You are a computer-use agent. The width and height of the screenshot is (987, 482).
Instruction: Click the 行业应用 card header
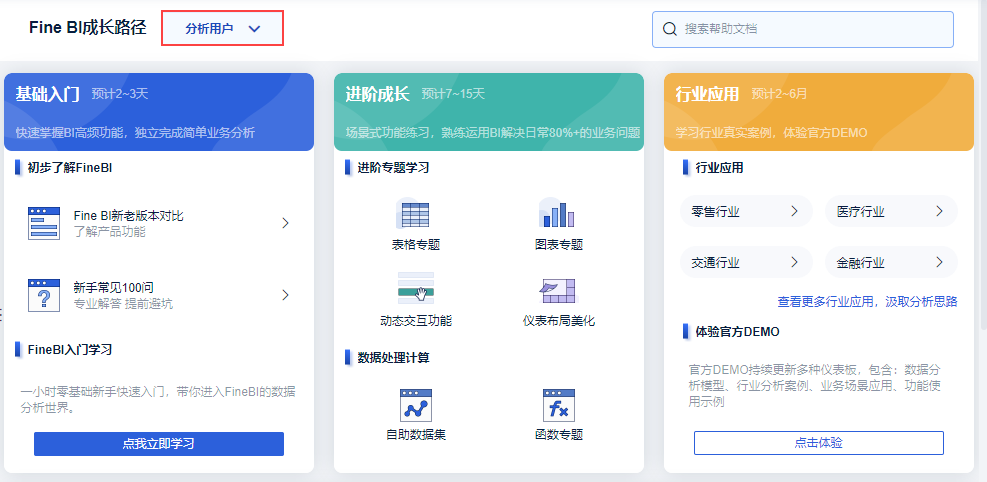(x=819, y=112)
